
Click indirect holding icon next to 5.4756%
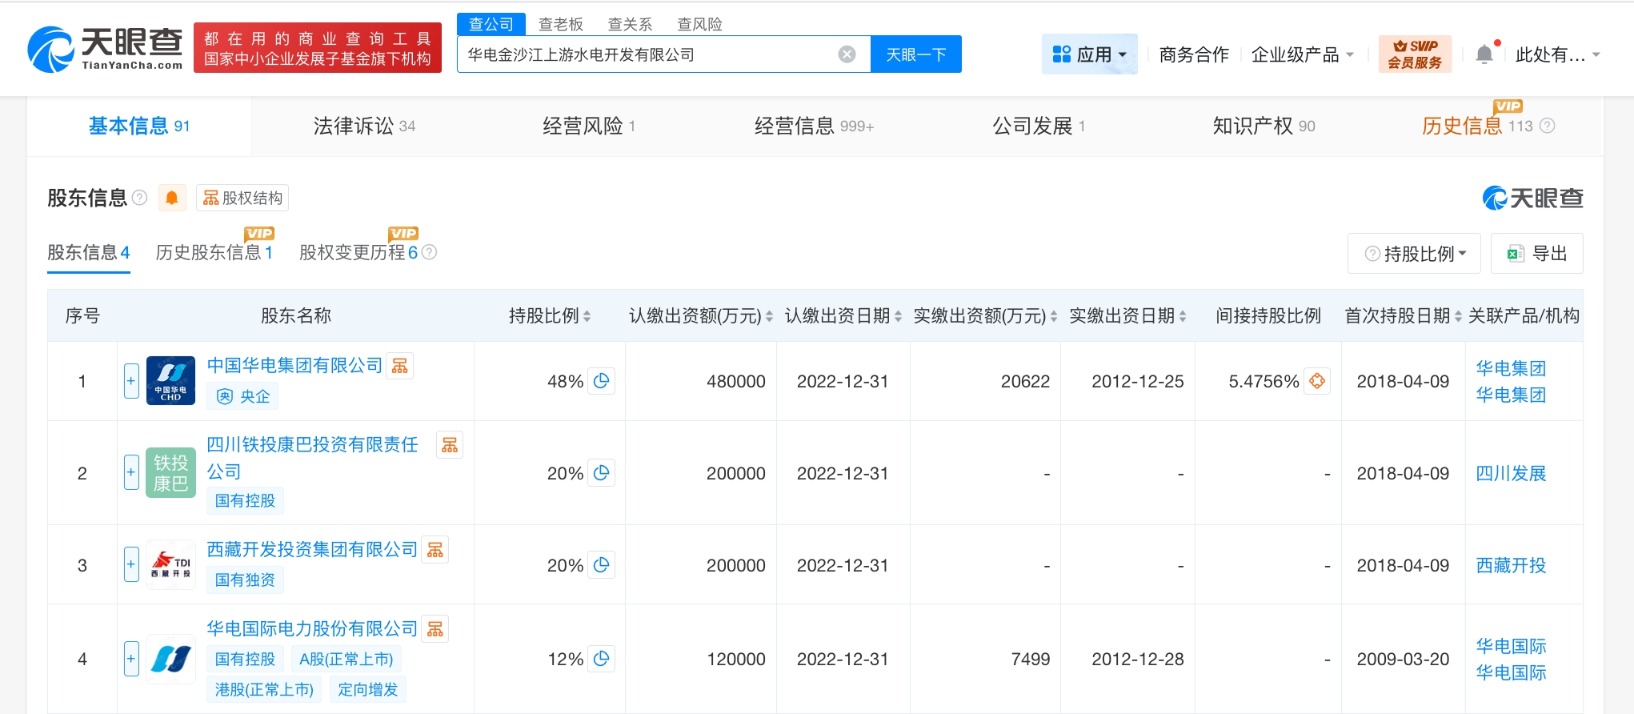1317,381
